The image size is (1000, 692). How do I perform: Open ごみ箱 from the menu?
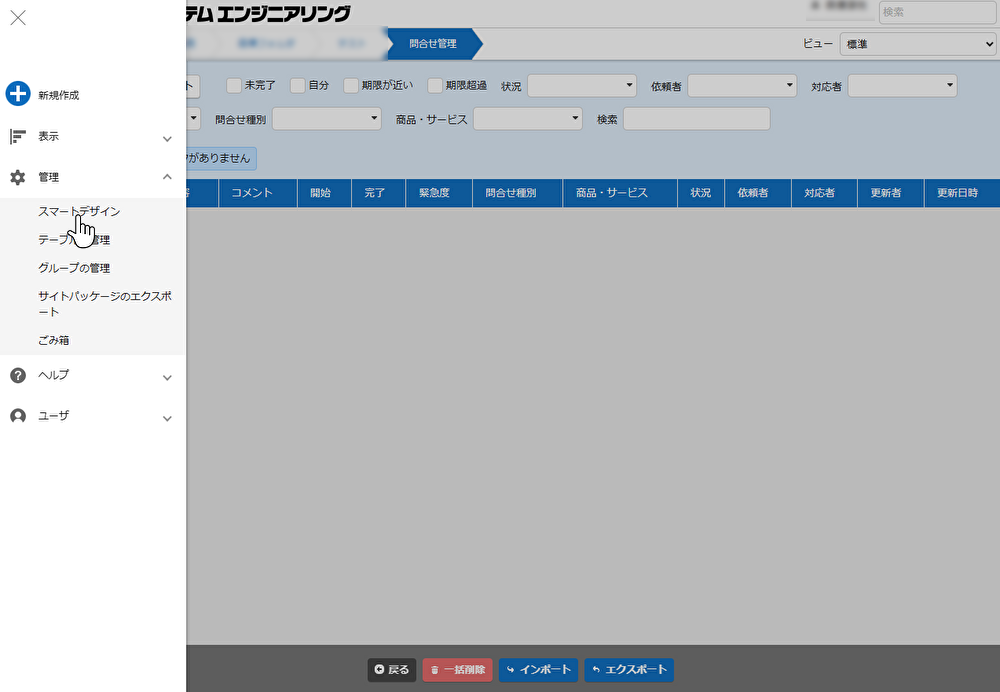(54, 340)
